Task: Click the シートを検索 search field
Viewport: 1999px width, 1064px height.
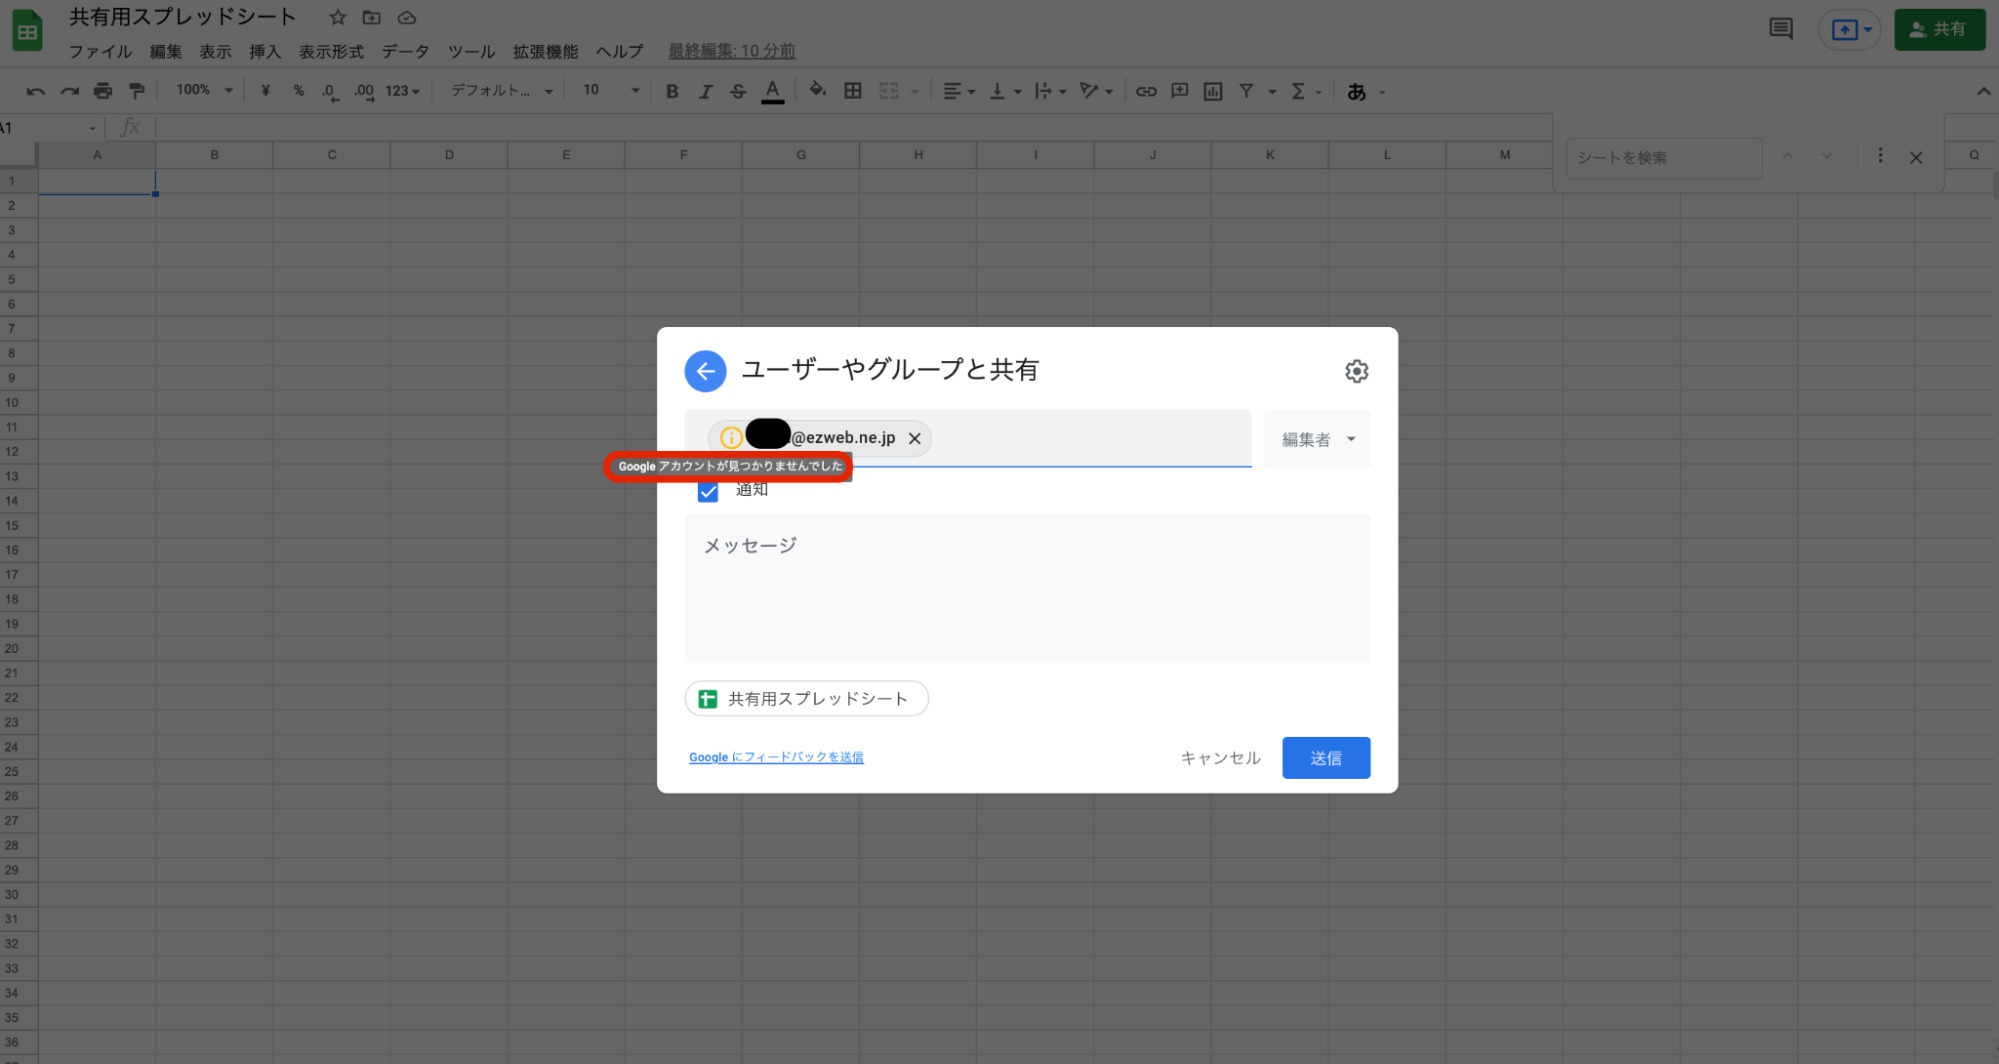Action: (x=1663, y=158)
